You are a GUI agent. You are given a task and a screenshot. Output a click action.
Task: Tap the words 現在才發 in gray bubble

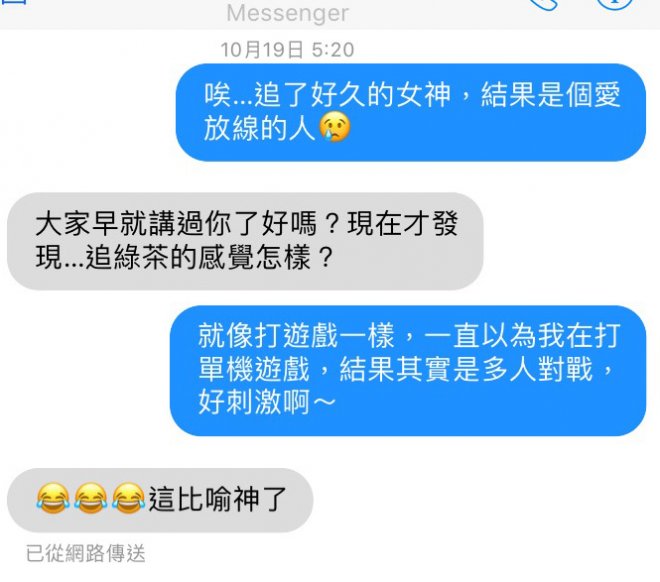click(x=402, y=223)
